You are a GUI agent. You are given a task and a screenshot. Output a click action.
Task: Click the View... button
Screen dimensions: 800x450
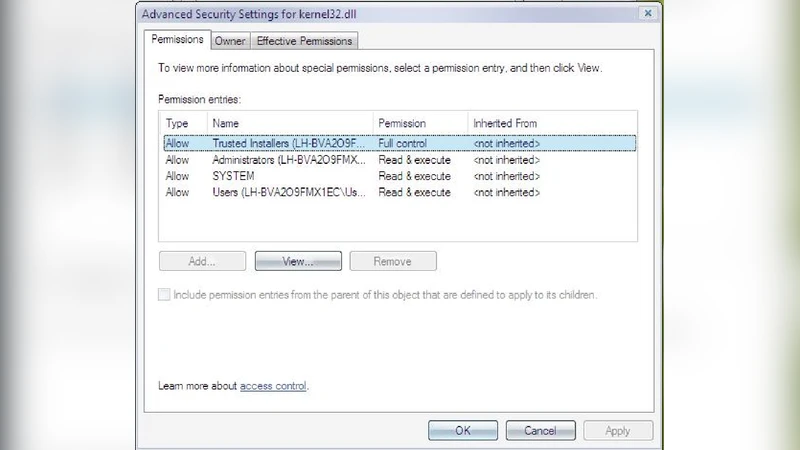[298, 261]
